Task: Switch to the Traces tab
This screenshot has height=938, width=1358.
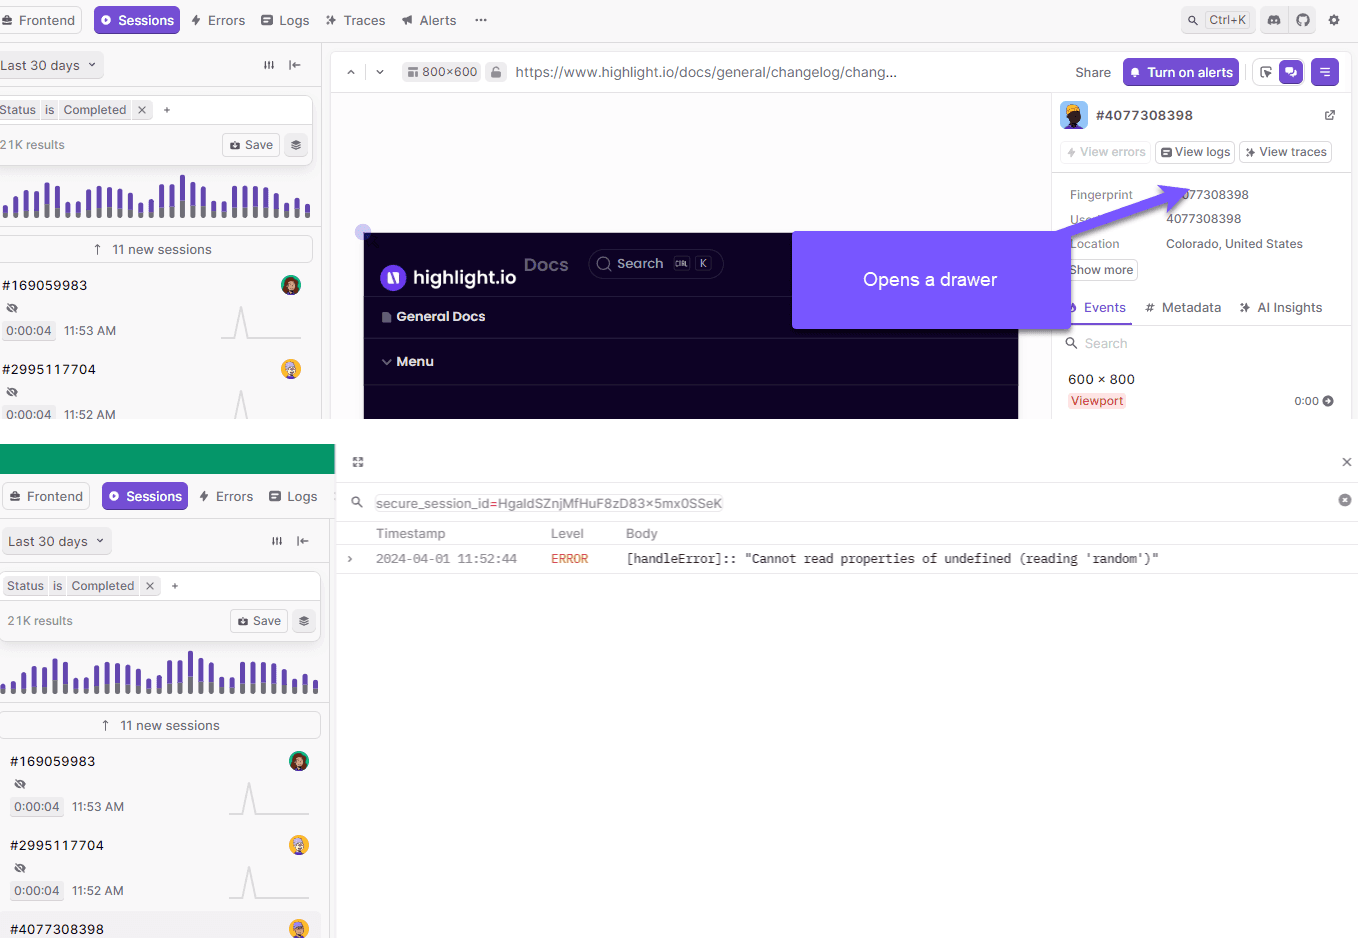Action: tap(355, 20)
